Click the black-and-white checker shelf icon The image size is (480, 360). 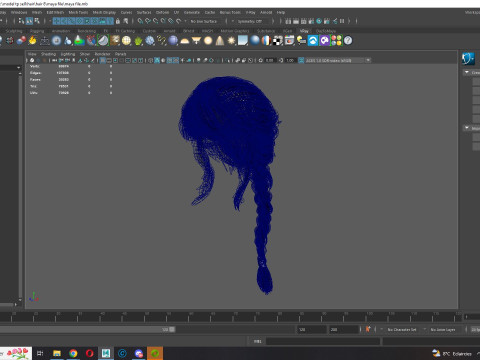[x=278, y=41]
